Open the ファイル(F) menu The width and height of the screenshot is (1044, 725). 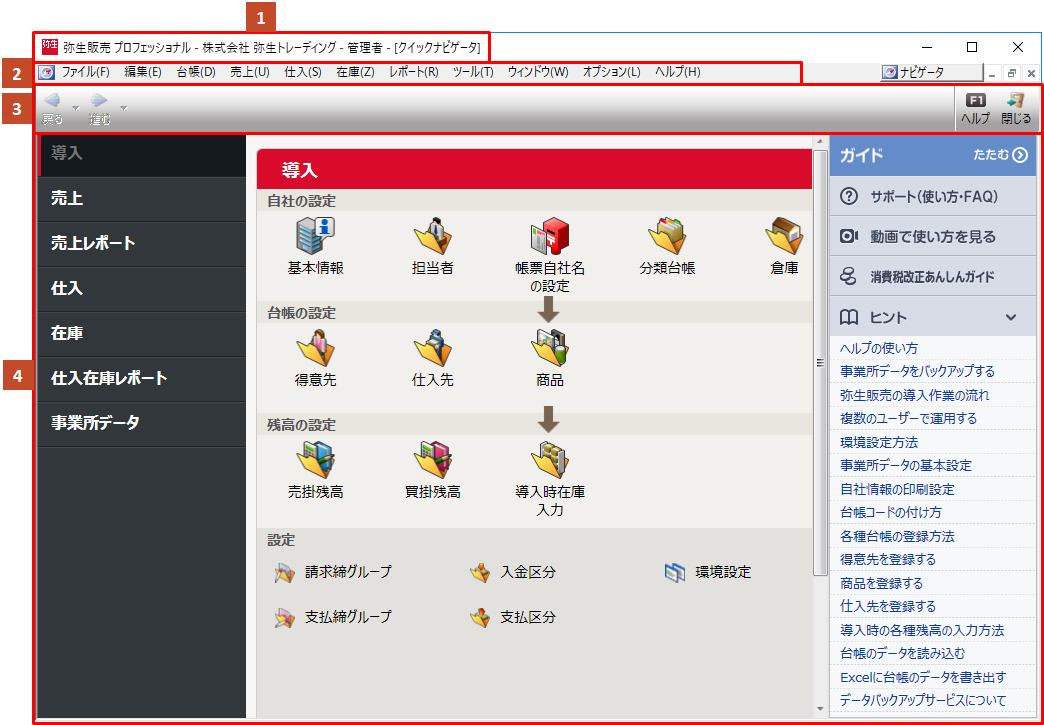[85, 72]
